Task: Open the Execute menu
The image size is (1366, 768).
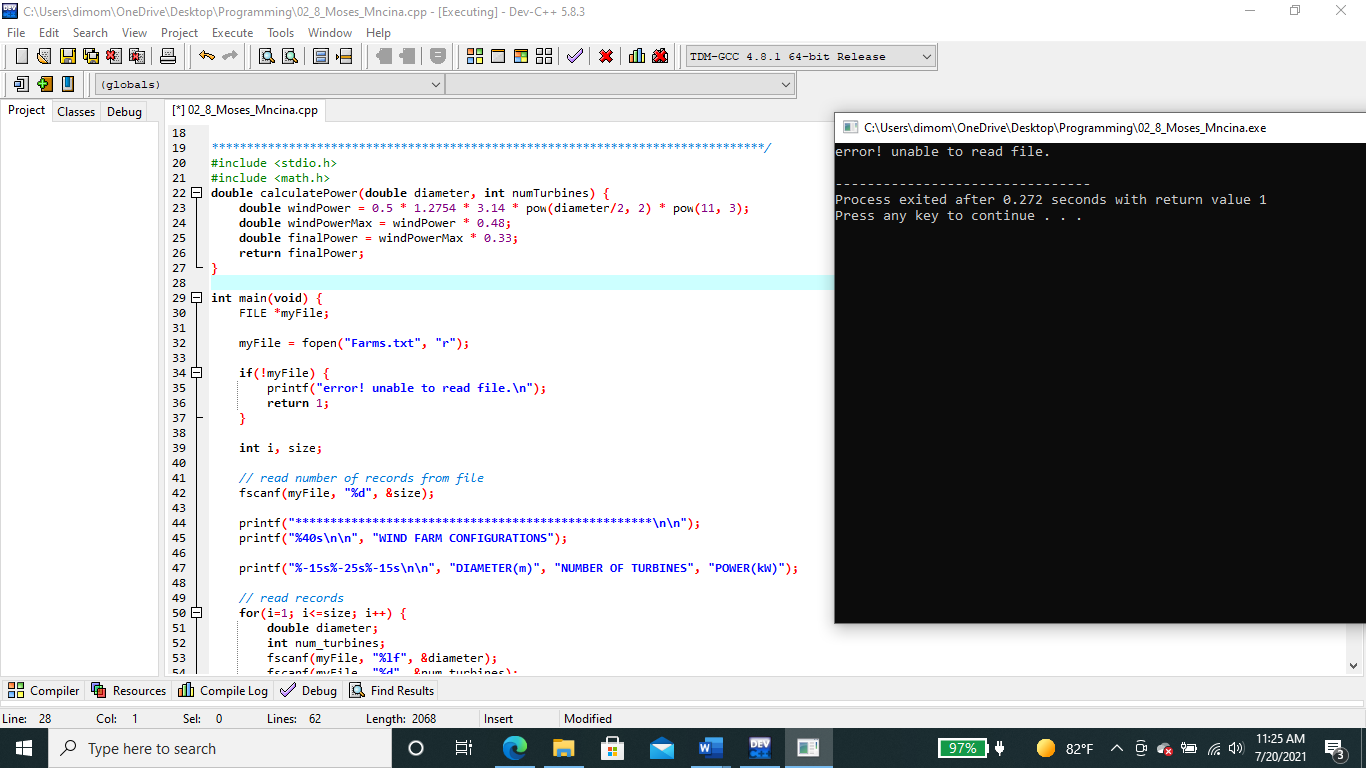Action: point(232,32)
